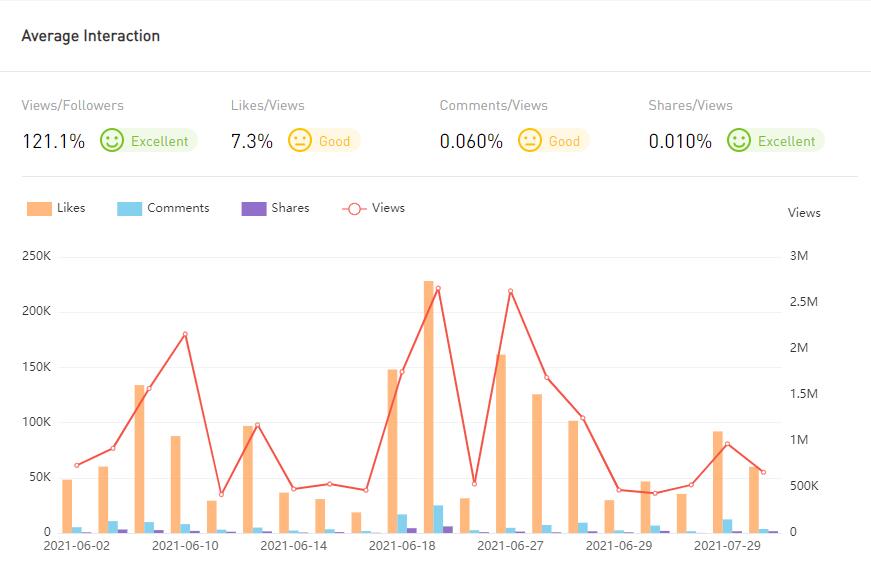Click the yellow neutral face beside Likes/Views
Image resolution: width=871 pixels, height=577 pixels.
[300, 140]
